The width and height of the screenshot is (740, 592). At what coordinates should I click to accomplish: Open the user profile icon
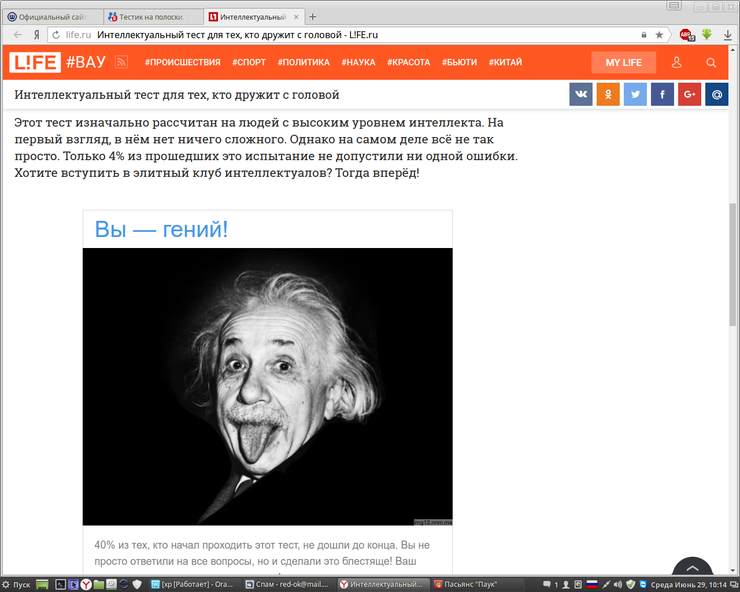(677, 63)
